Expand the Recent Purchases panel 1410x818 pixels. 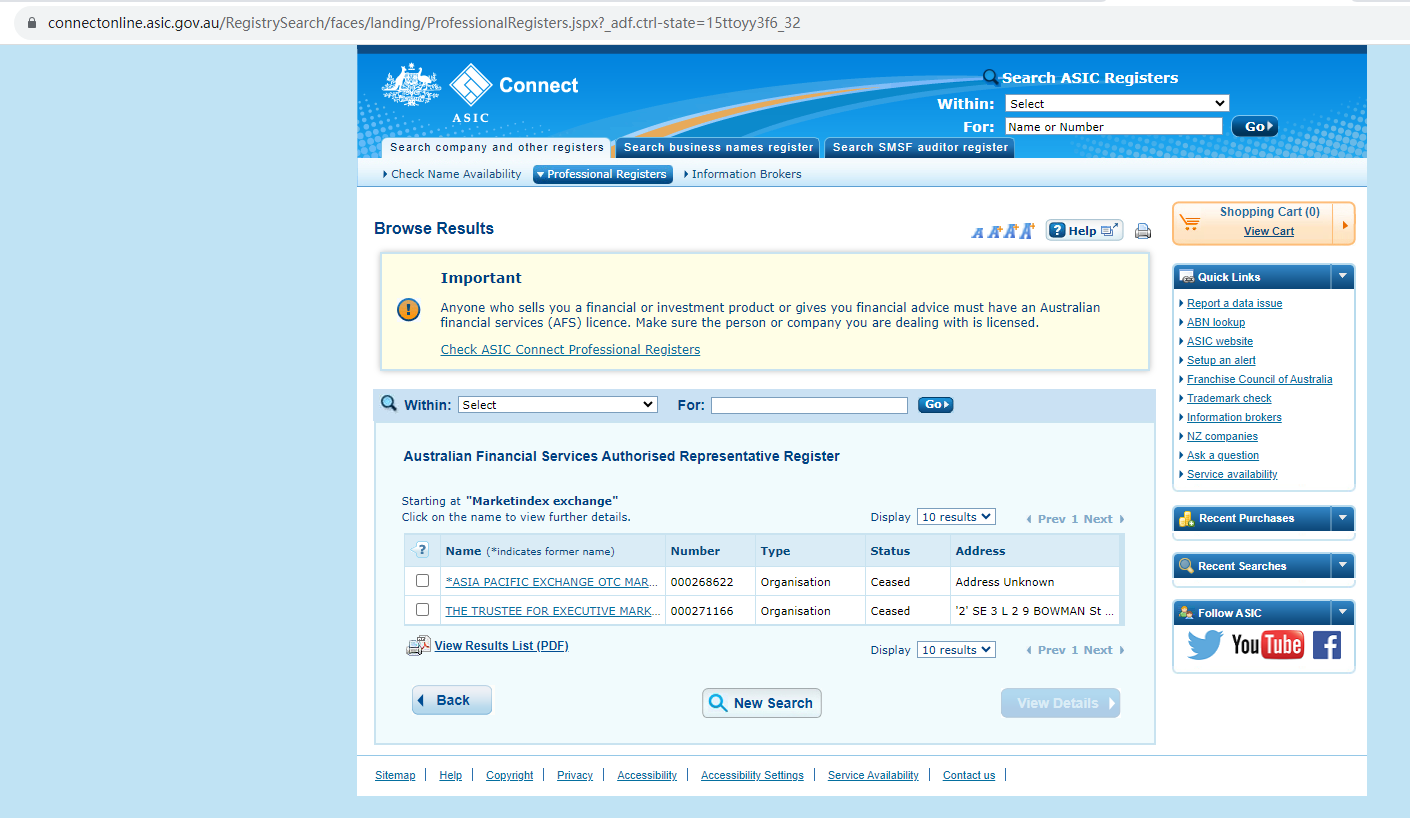tap(1343, 518)
